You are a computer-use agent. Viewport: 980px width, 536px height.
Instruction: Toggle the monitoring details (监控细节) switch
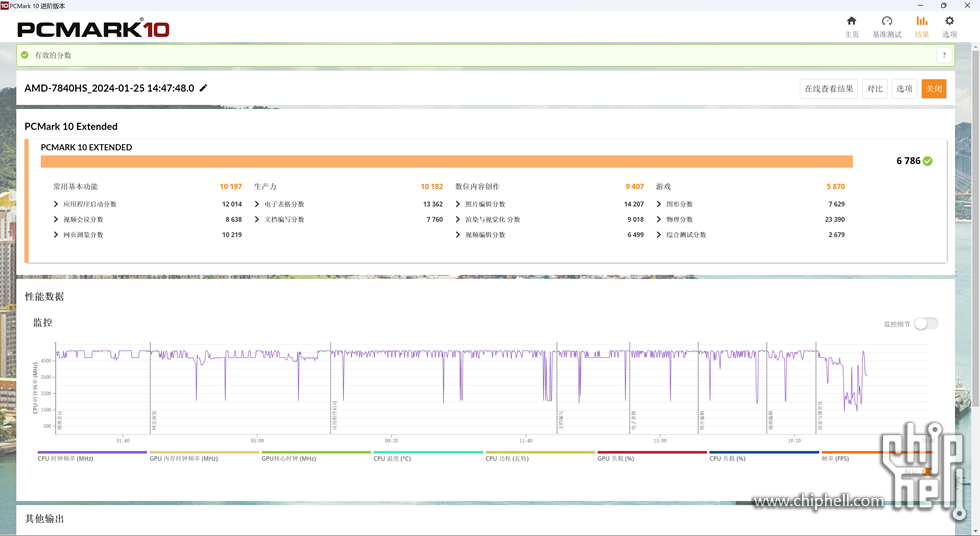pos(926,324)
